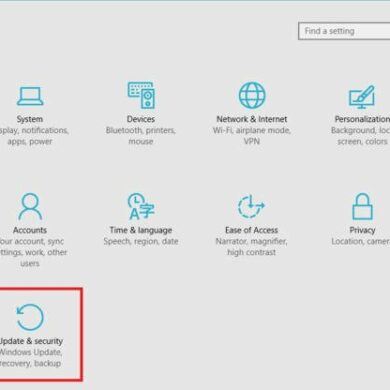
Task: Open the Network & Internet globe icon
Action: coord(252,95)
